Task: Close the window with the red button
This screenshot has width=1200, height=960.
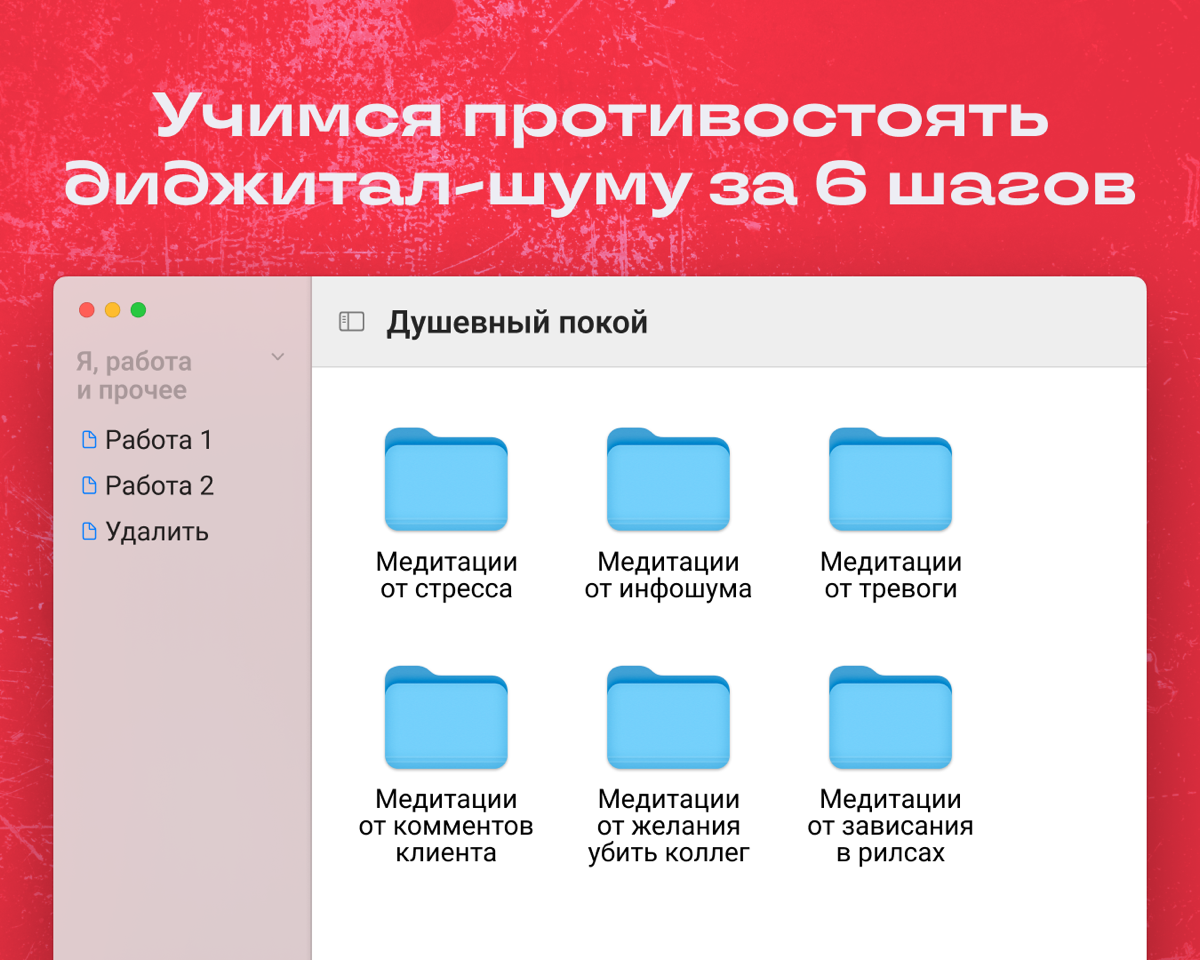Action: (x=87, y=310)
